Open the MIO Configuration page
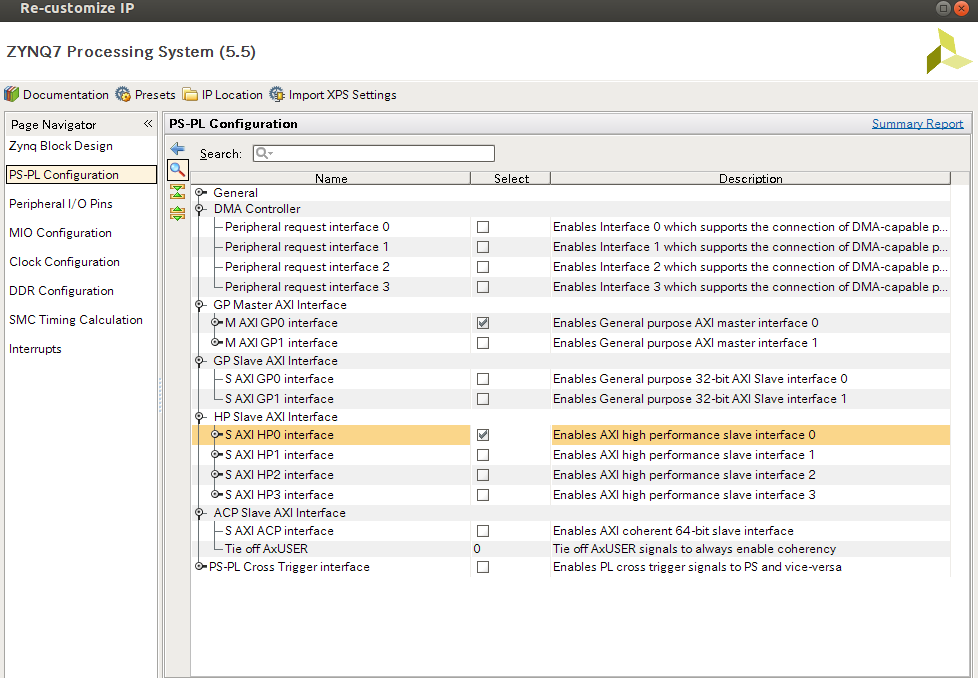This screenshot has height=678, width=978. (61, 233)
